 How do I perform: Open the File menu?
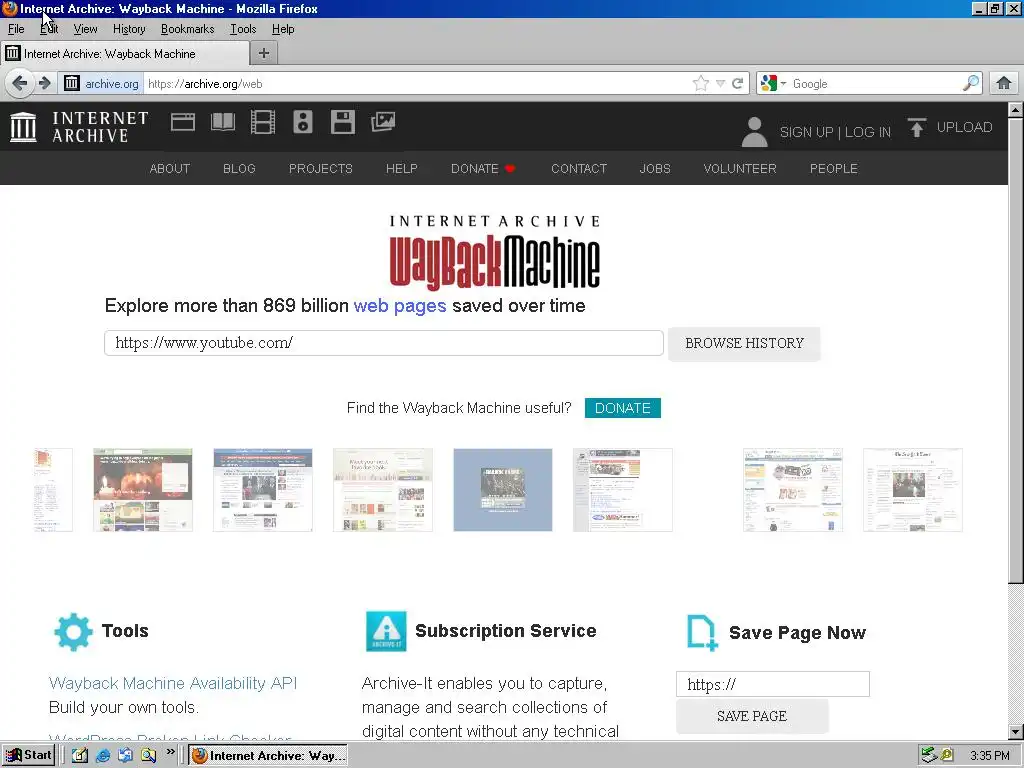point(16,29)
